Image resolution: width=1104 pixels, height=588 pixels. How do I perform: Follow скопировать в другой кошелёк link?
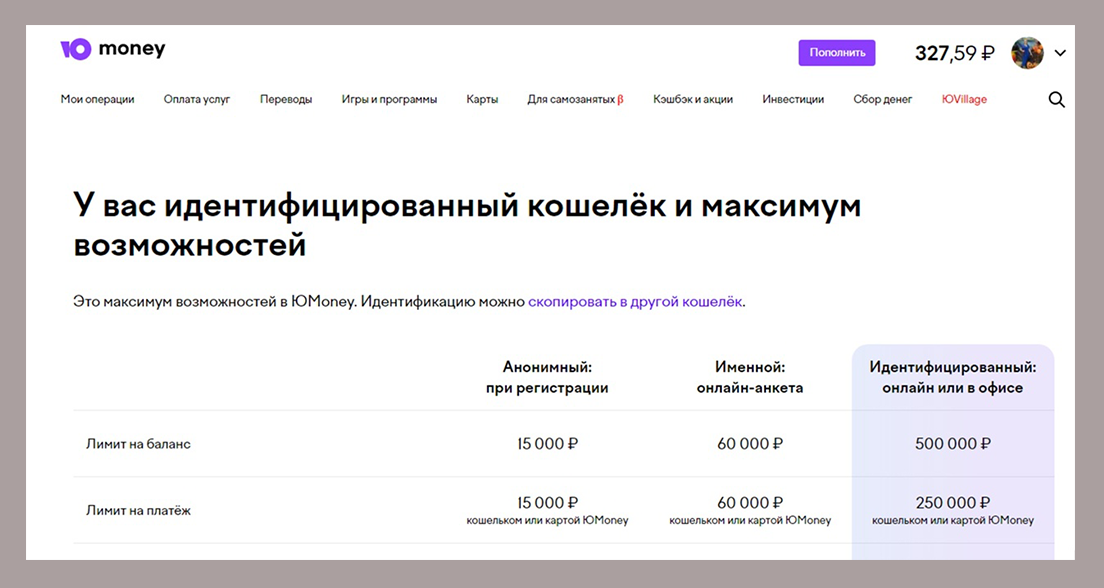[635, 301]
